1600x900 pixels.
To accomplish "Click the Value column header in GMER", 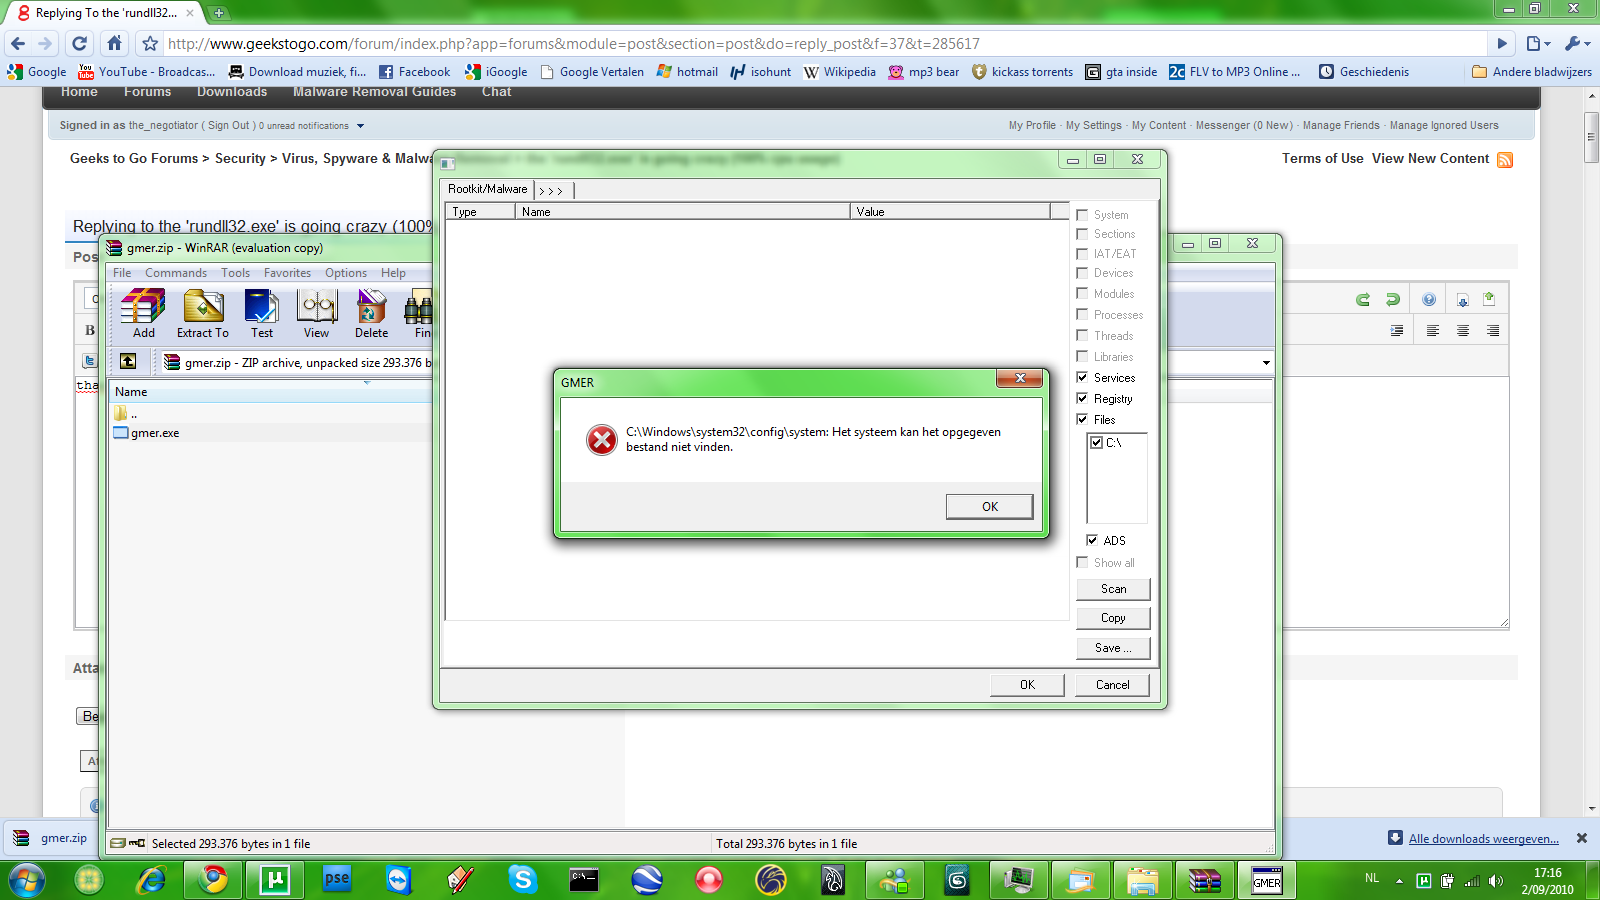I will click(950, 211).
